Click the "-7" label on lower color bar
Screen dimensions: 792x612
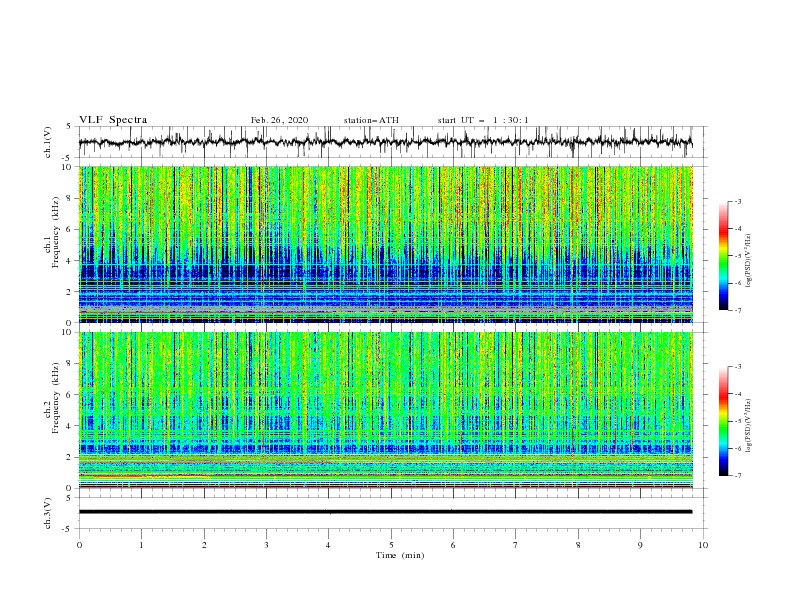(x=738, y=475)
